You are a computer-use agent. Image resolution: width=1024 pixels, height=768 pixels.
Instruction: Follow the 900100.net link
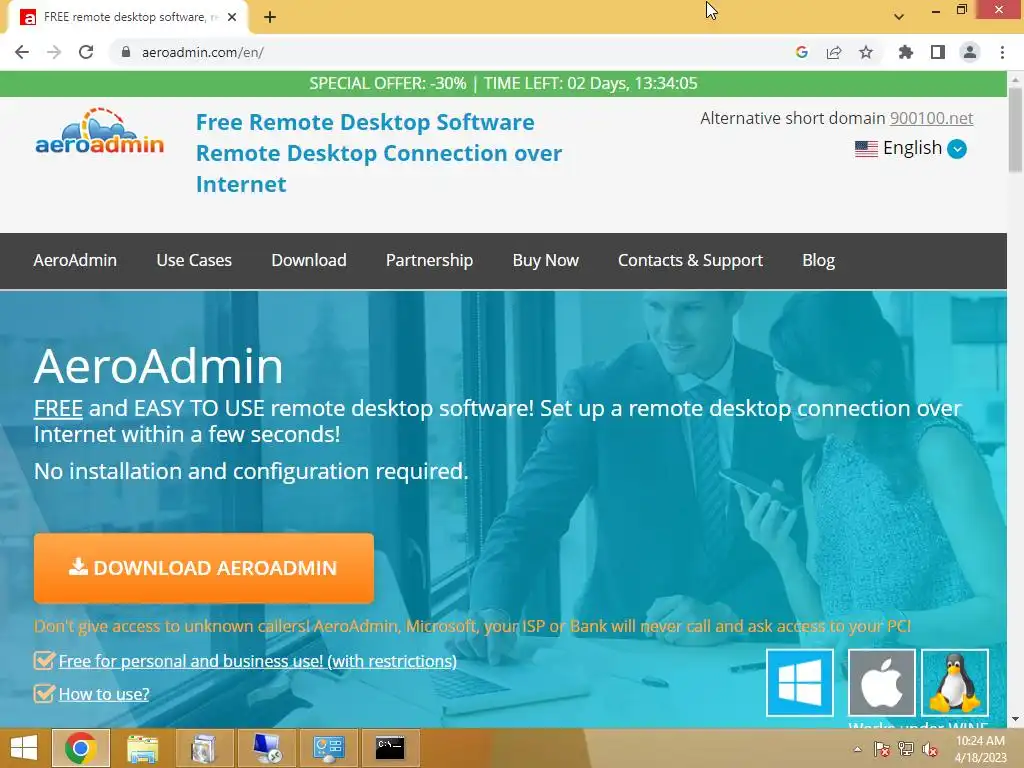click(931, 118)
